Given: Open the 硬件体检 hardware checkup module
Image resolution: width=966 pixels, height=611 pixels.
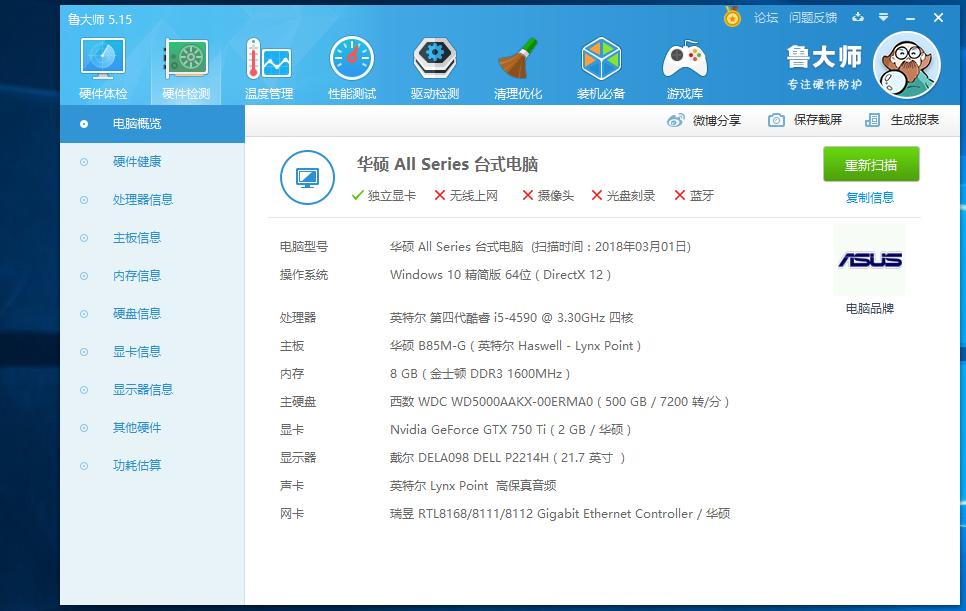Looking at the screenshot, I should pos(103,68).
